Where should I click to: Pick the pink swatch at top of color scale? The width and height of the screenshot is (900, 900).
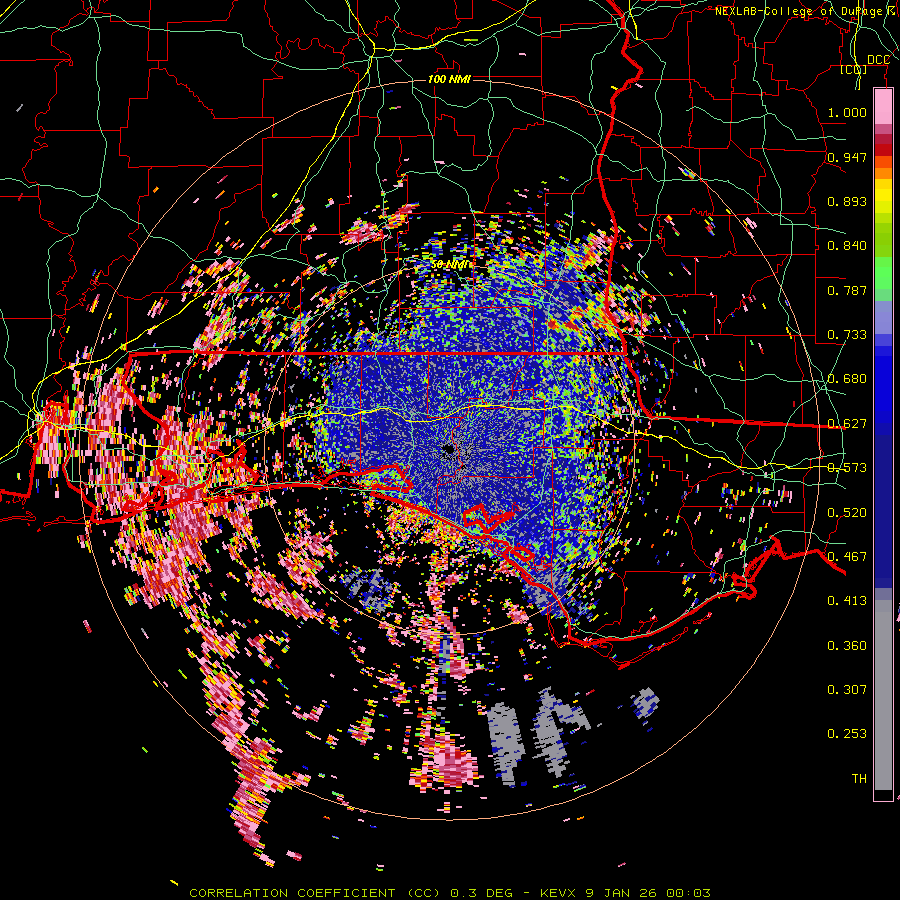883,107
